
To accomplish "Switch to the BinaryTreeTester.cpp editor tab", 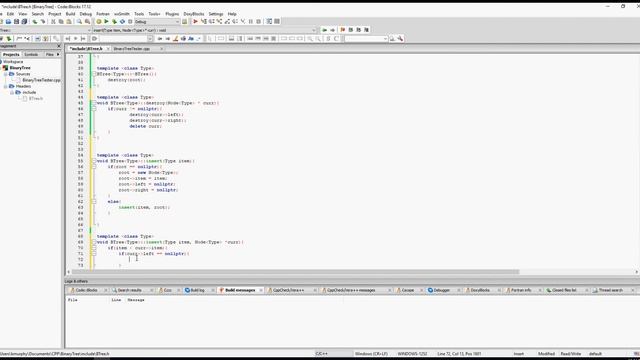I will coord(132,49).
